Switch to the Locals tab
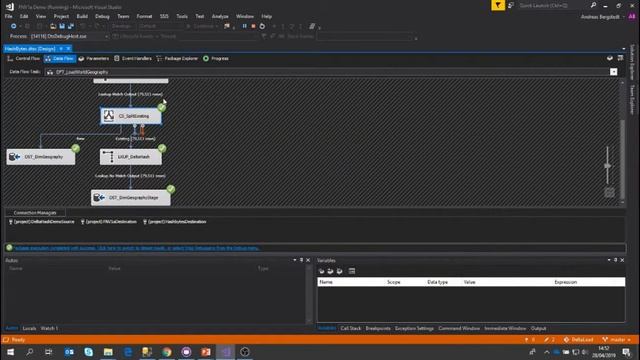Image resolution: width=640 pixels, height=360 pixels. (29, 328)
